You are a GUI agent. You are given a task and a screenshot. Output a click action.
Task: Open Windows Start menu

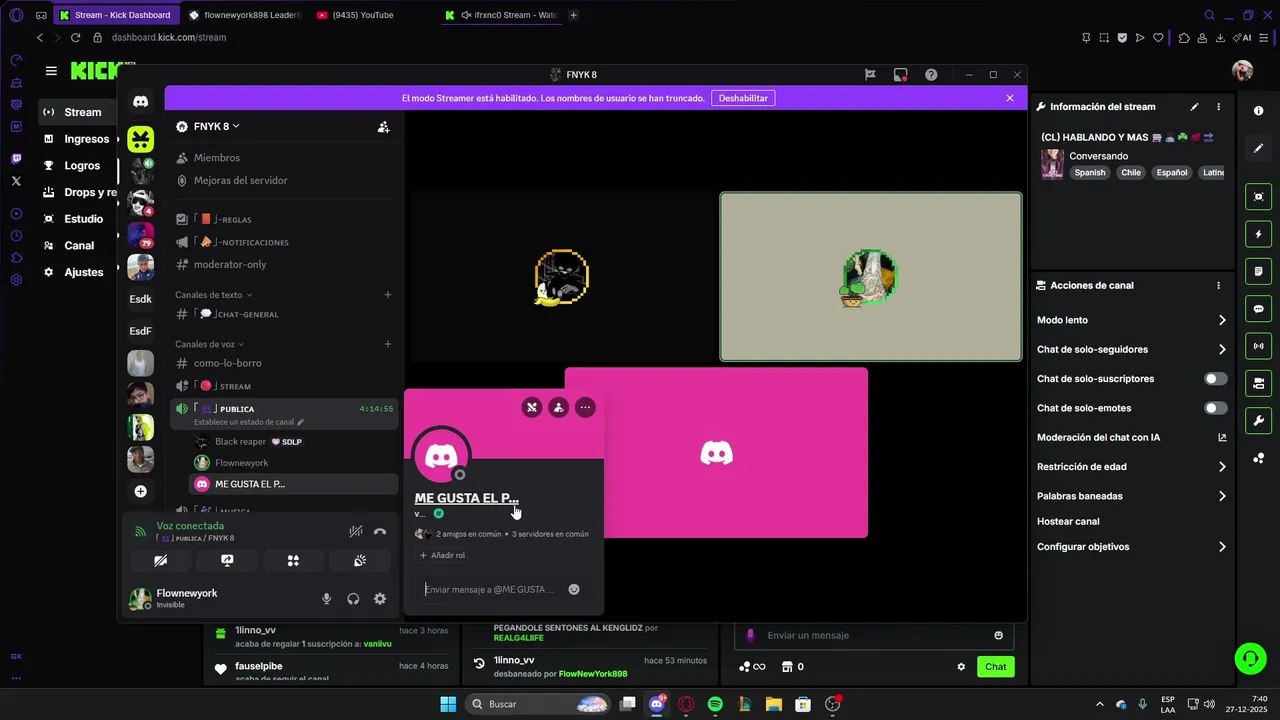448,704
